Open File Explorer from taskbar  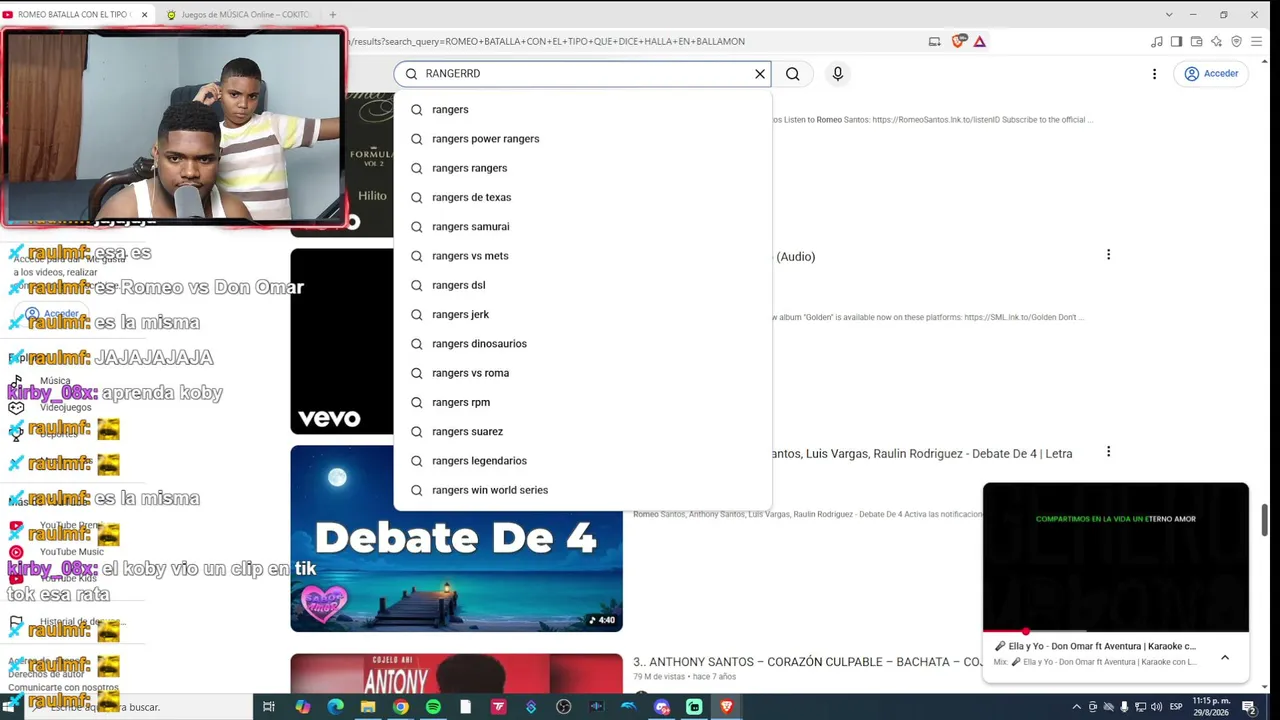[x=368, y=707]
